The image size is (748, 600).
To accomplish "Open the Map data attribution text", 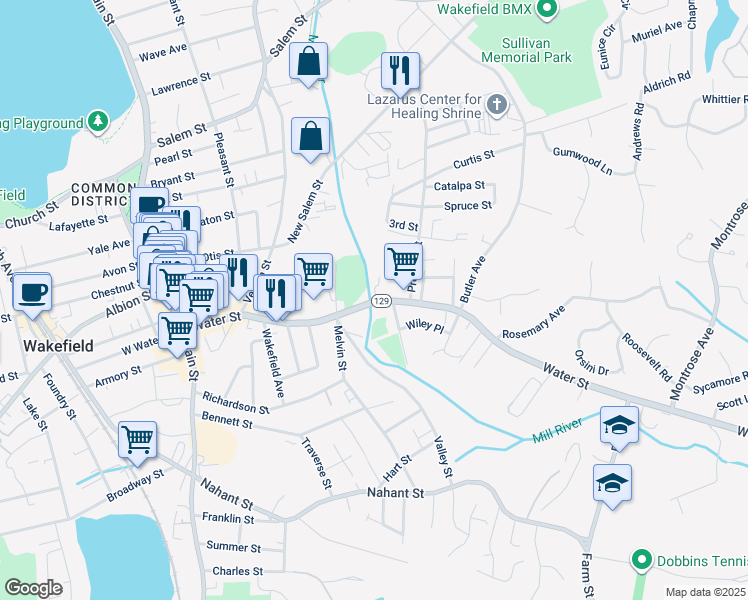I will 705,592.
